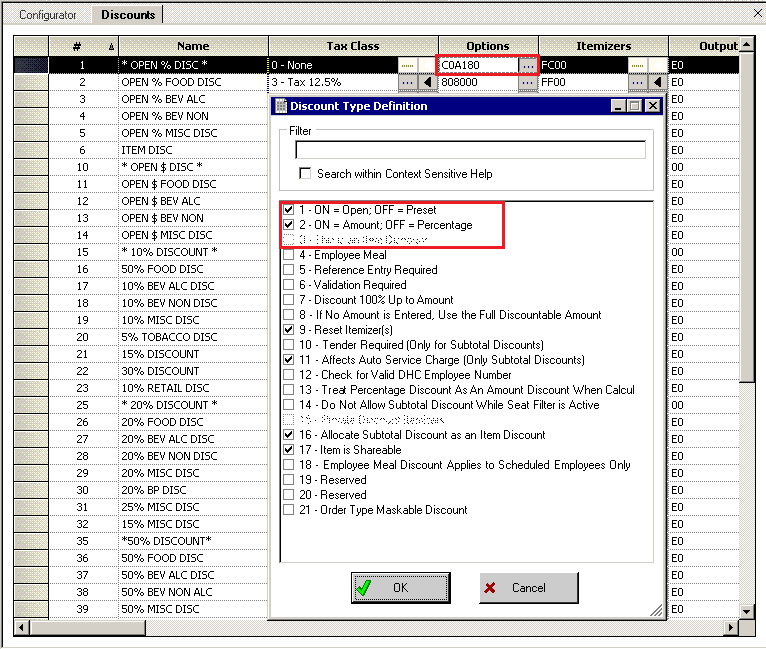
Task: Click the horizontal scrollbar right arrow
Action: (x=731, y=628)
